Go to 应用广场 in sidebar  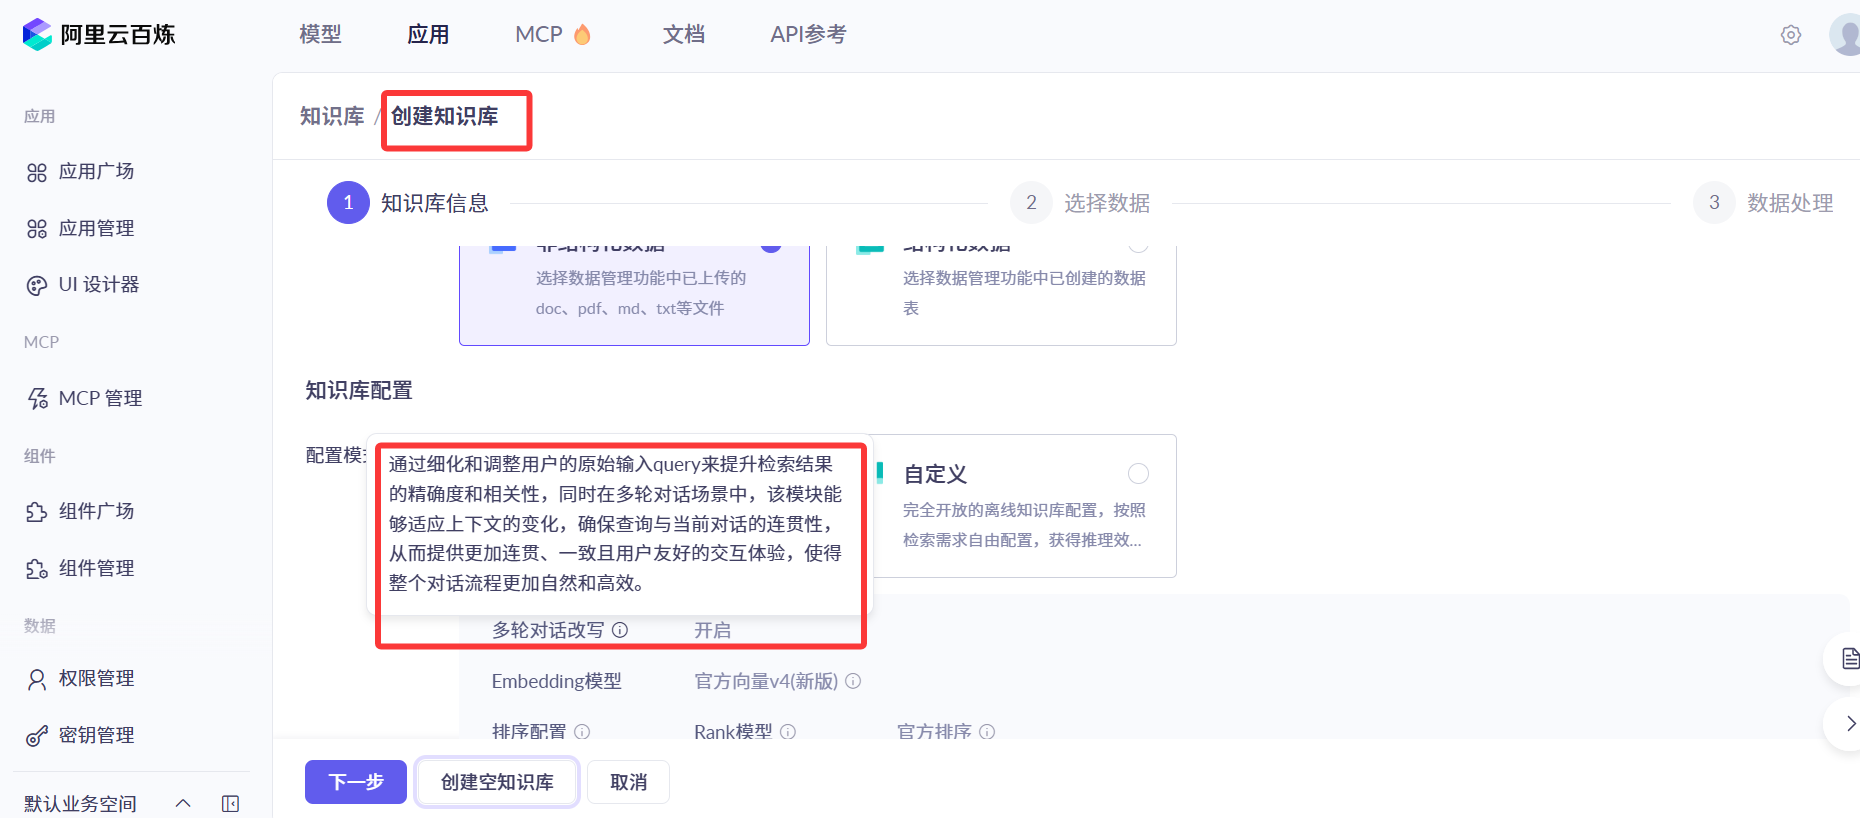[96, 172]
